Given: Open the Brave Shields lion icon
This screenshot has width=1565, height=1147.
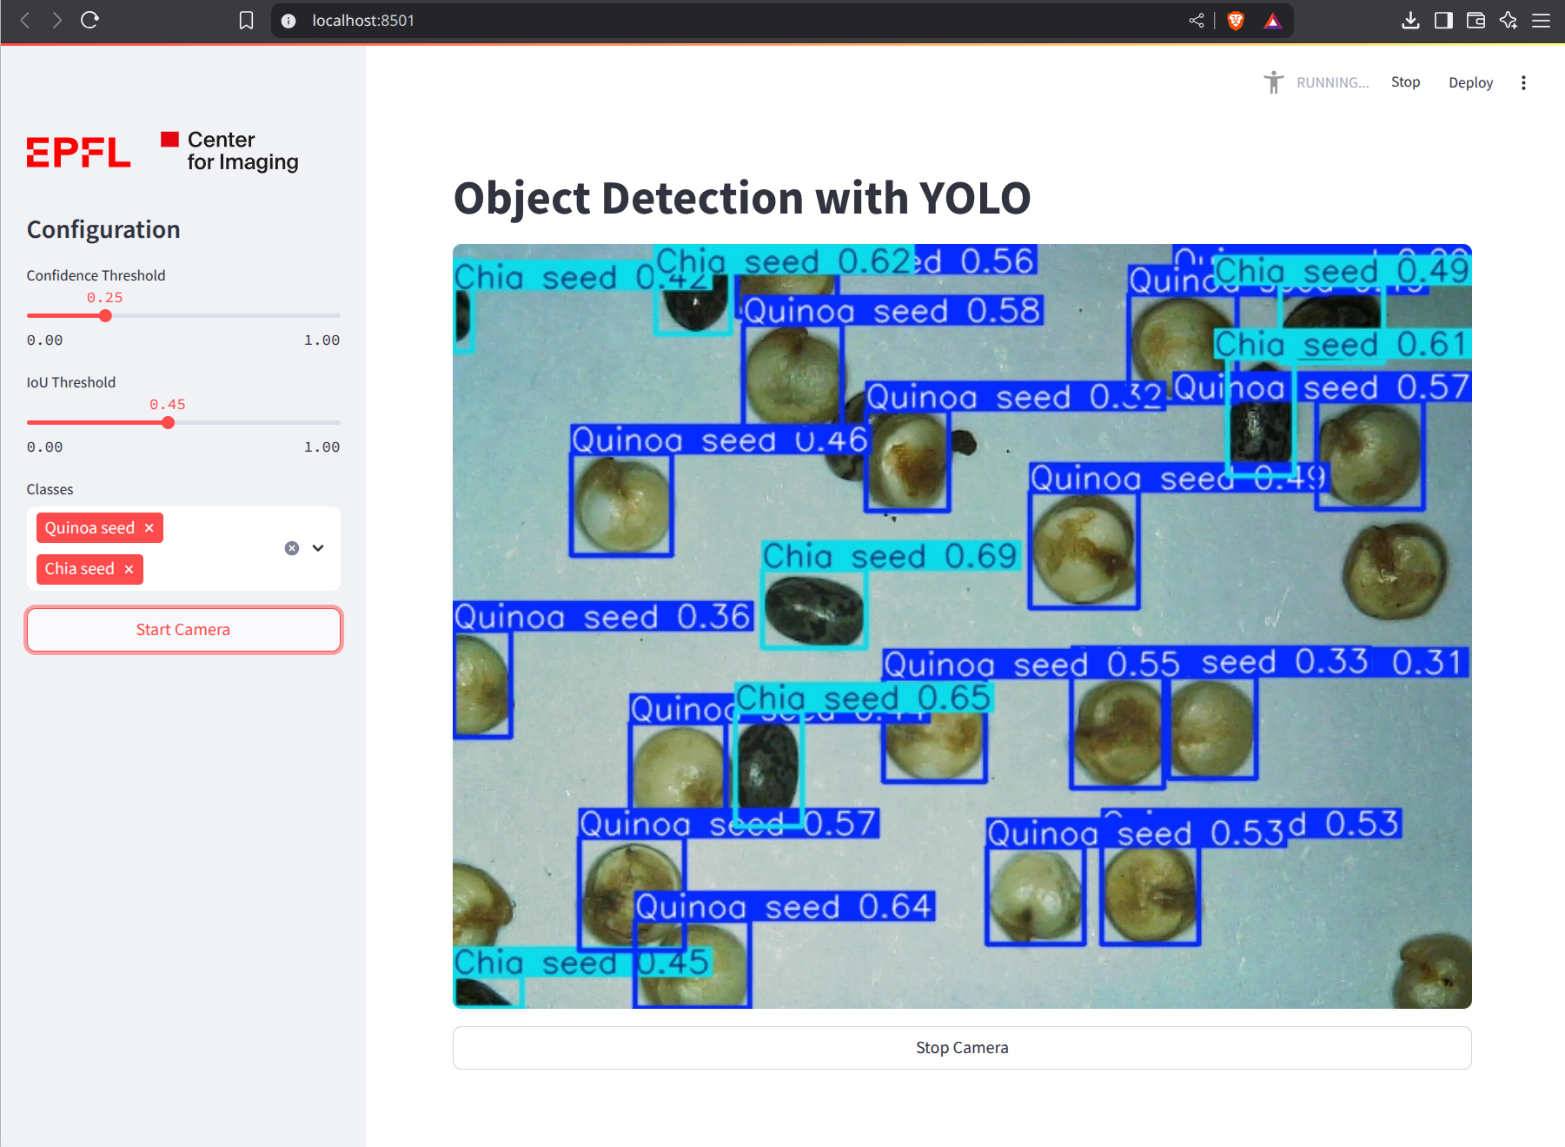Looking at the screenshot, I should [x=1236, y=20].
